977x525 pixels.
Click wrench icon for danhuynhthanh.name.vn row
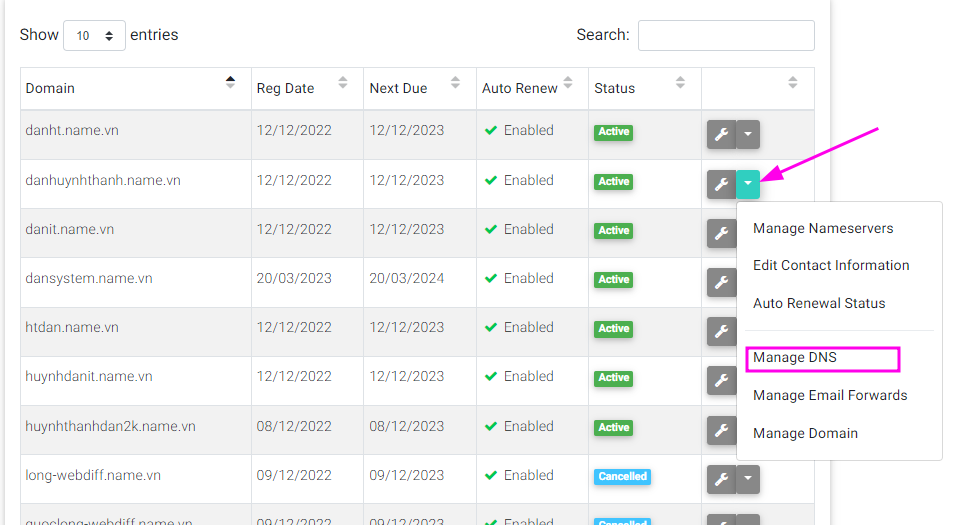pos(721,184)
